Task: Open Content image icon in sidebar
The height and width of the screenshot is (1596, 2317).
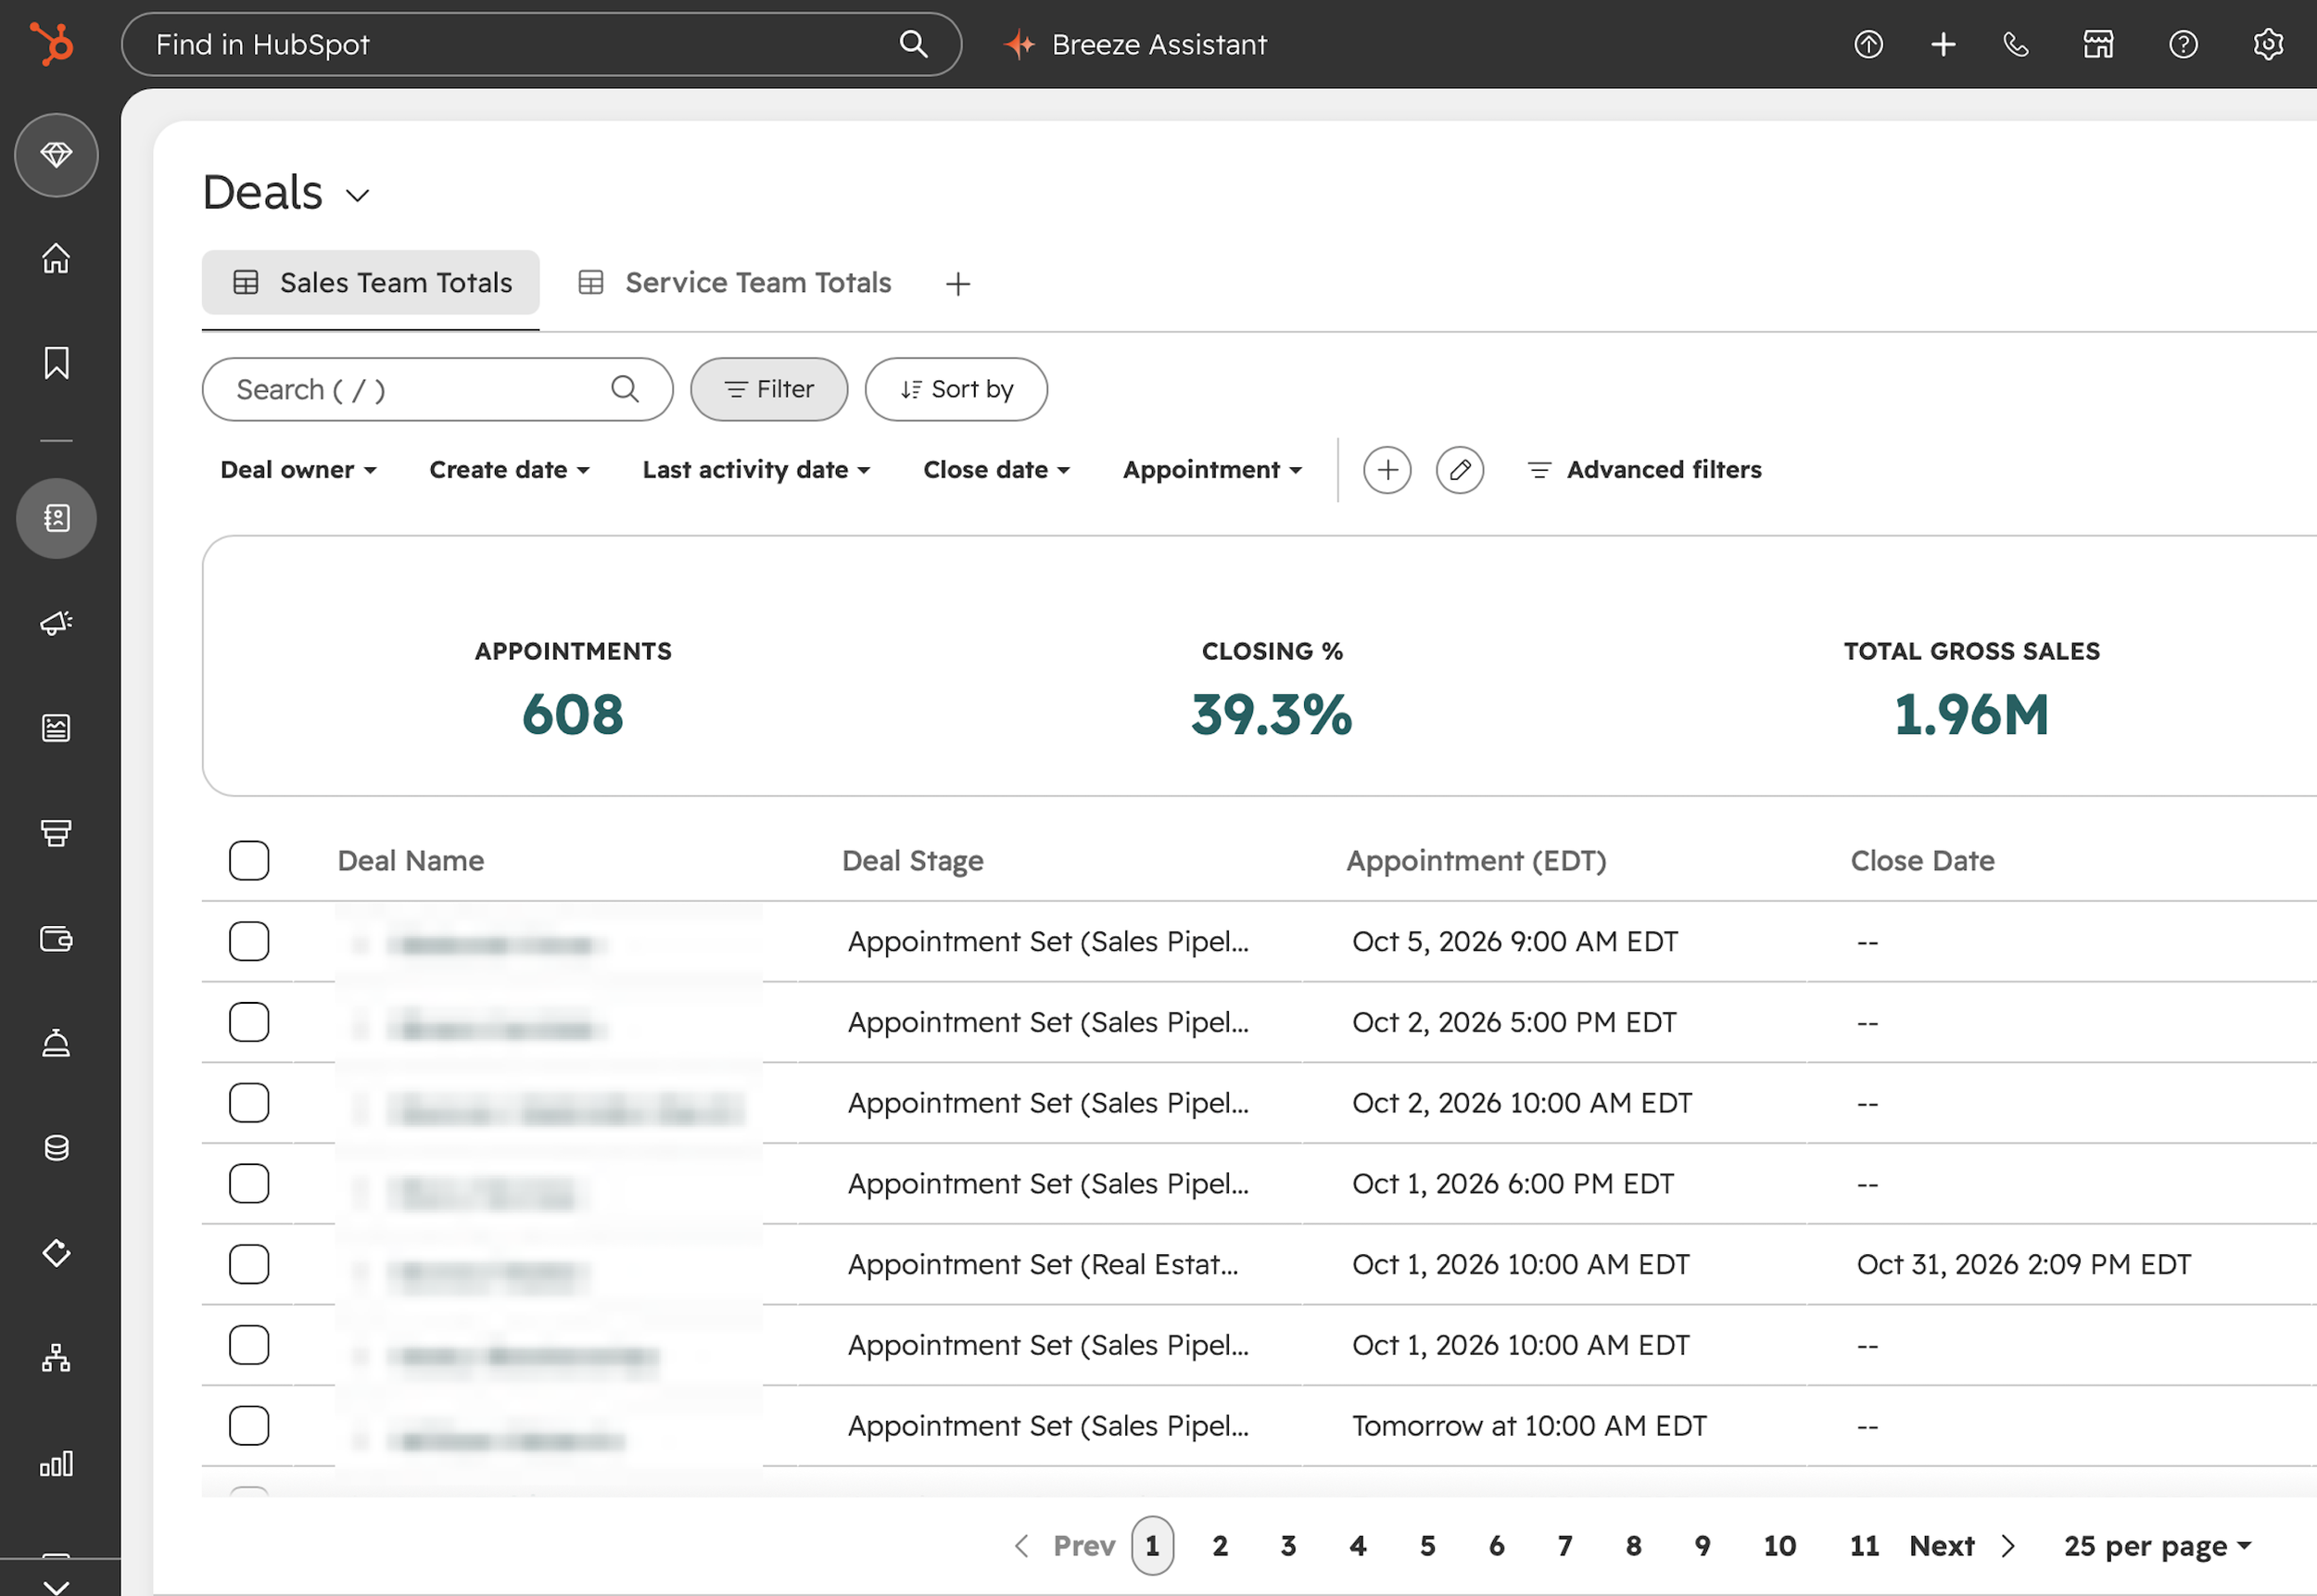Action: tap(56, 728)
